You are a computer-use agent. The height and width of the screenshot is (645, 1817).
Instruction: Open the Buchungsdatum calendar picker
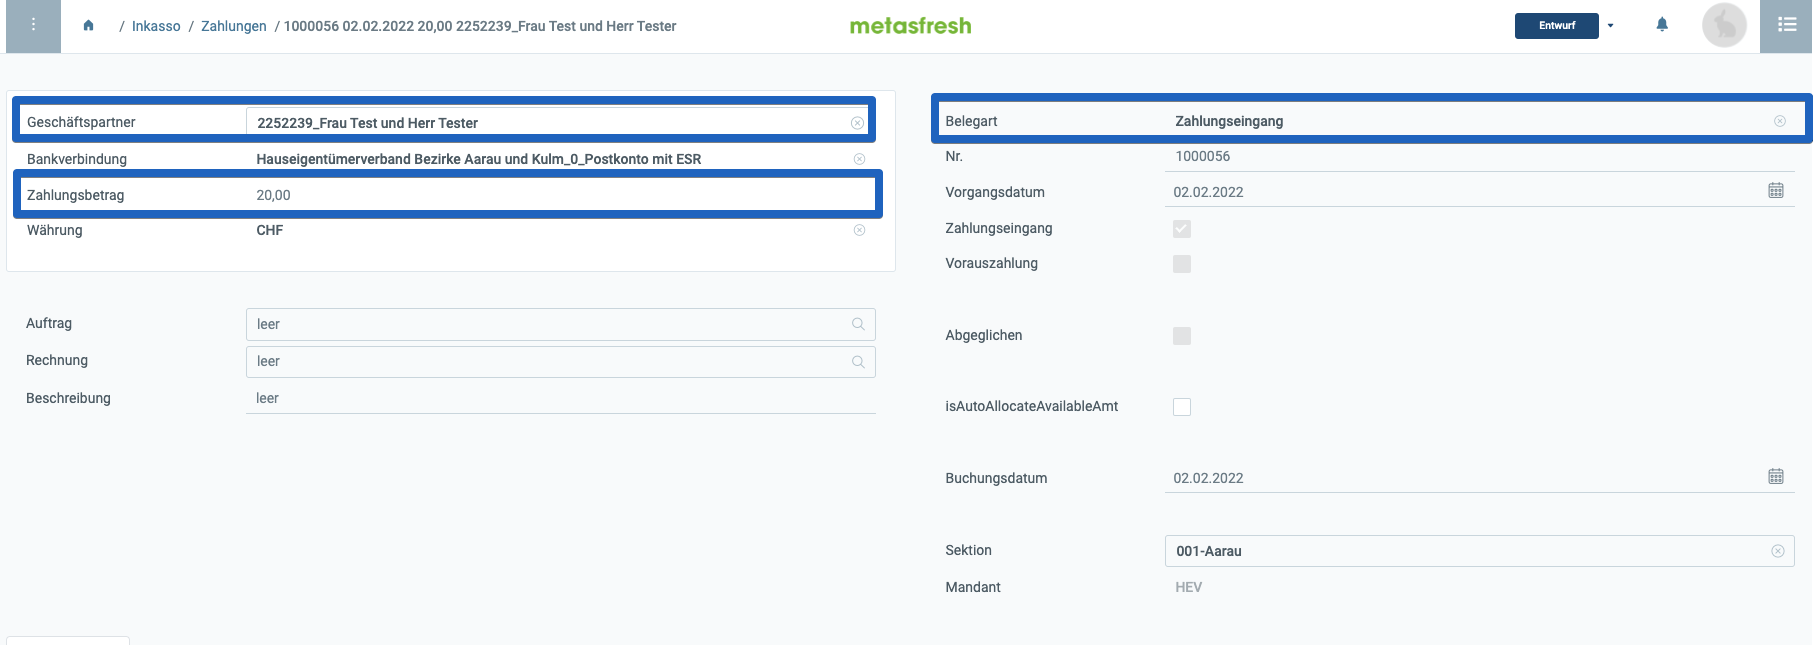1776,477
